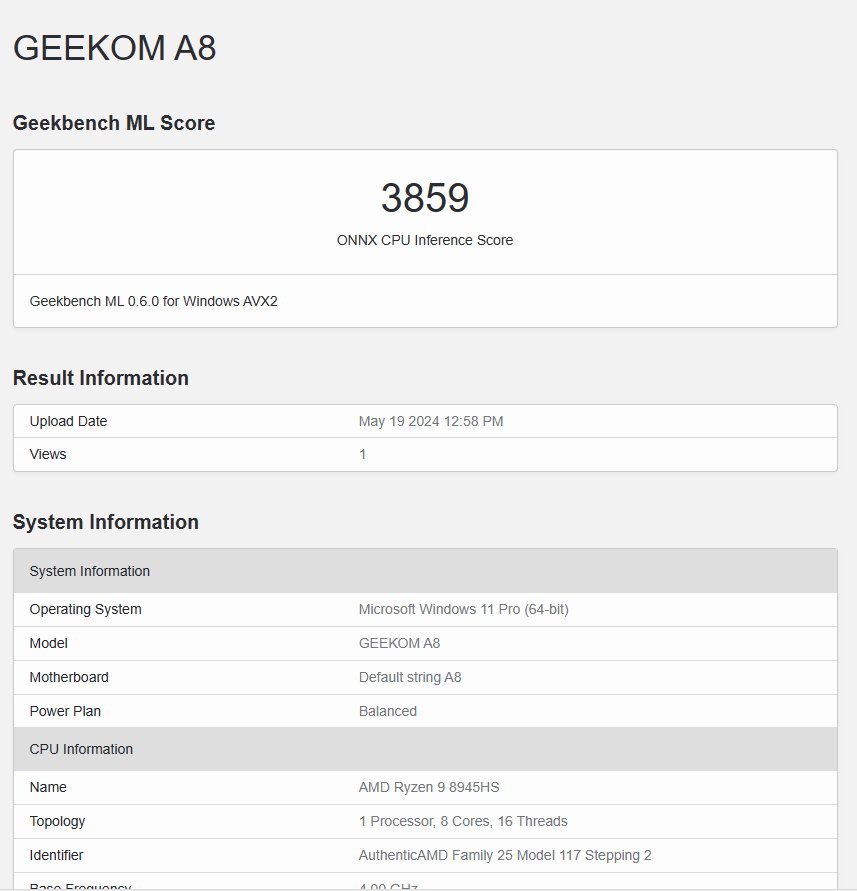Image resolution: width=857 pixels, height=891 pixels.
Task: Click the Default string A8 motherboard value
Action: (410, 677)
